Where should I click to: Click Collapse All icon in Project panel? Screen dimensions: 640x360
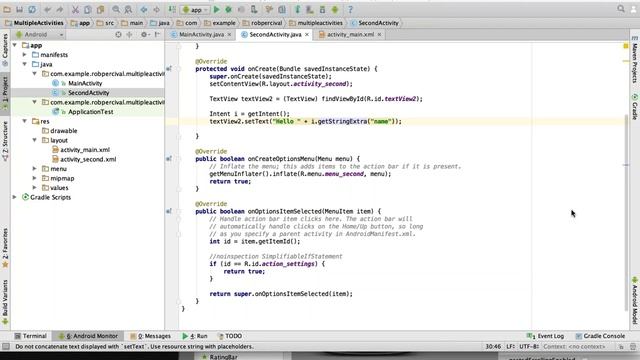129,35
